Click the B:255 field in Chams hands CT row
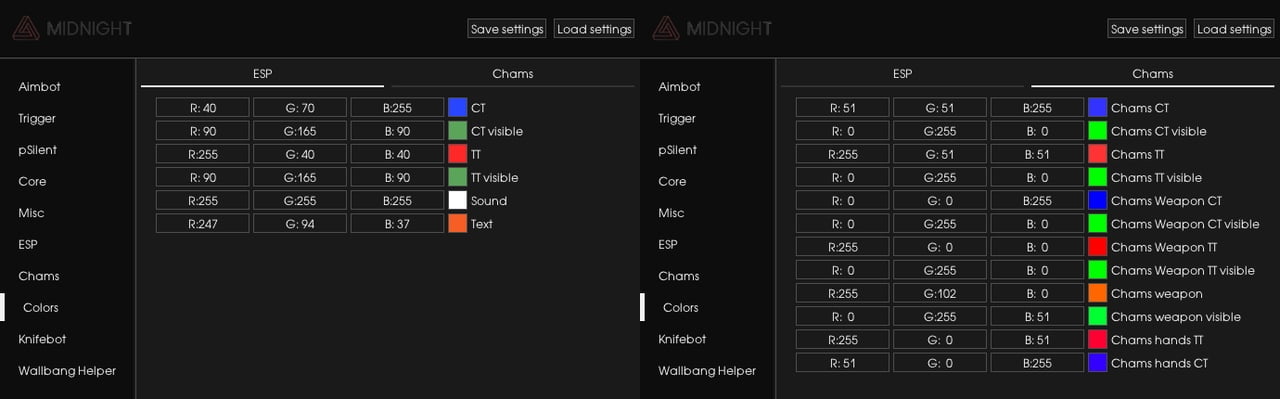 [x=1037, y=362]
